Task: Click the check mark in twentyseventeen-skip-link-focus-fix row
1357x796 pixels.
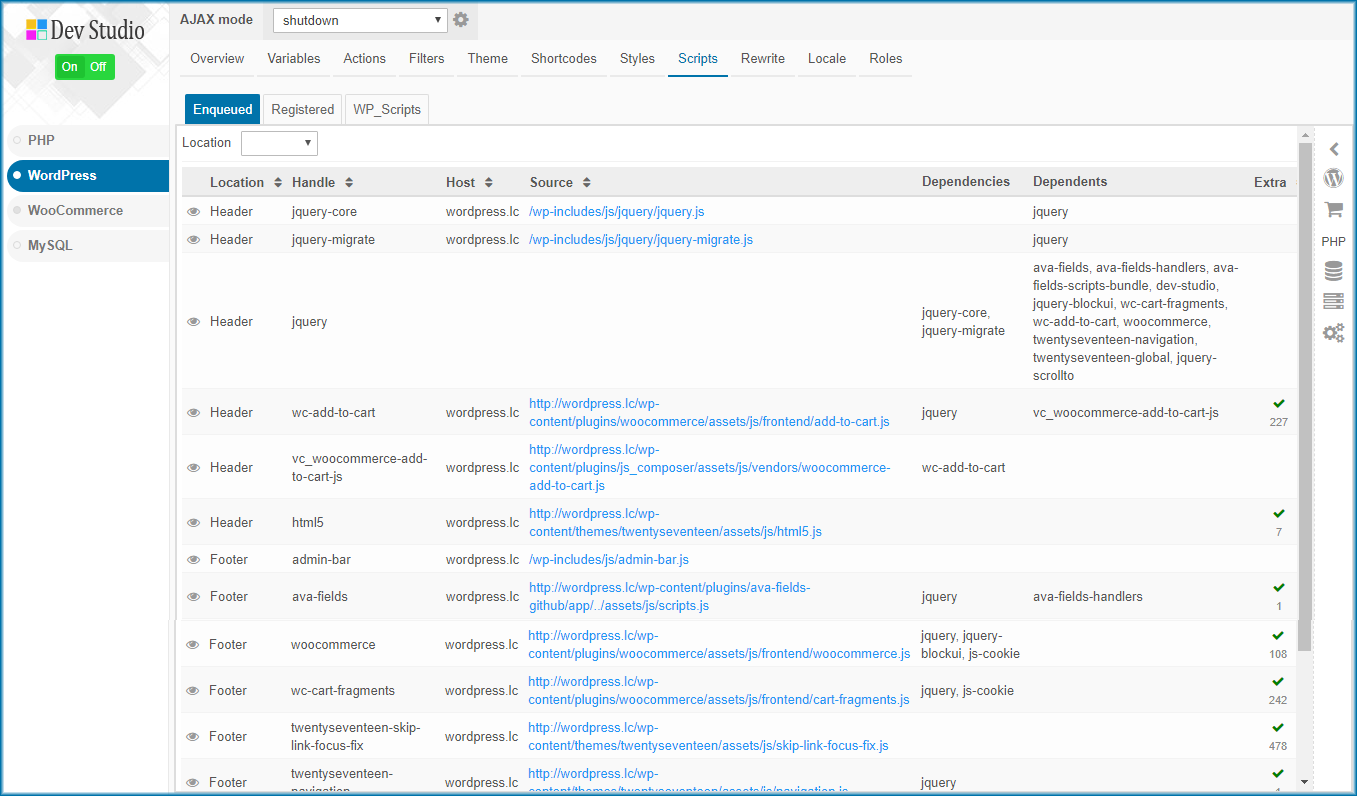Action: pyautogui.click(x=1277, y=727)
